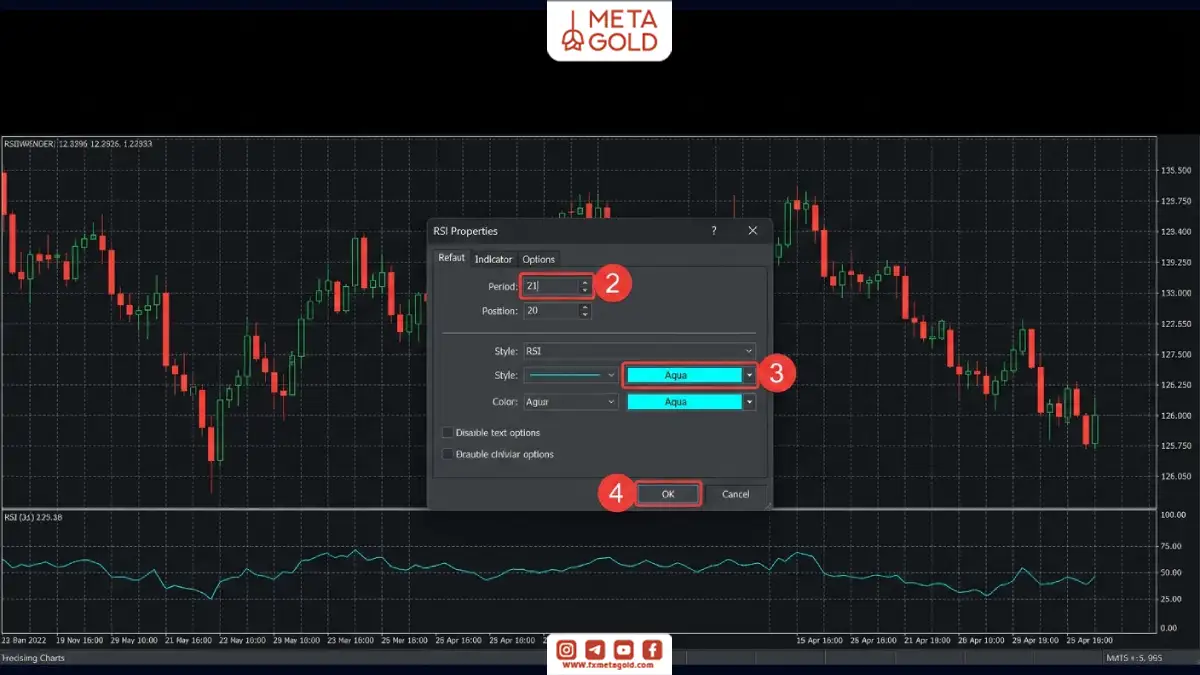Decrease Period with the down stepper arrow

584,291
